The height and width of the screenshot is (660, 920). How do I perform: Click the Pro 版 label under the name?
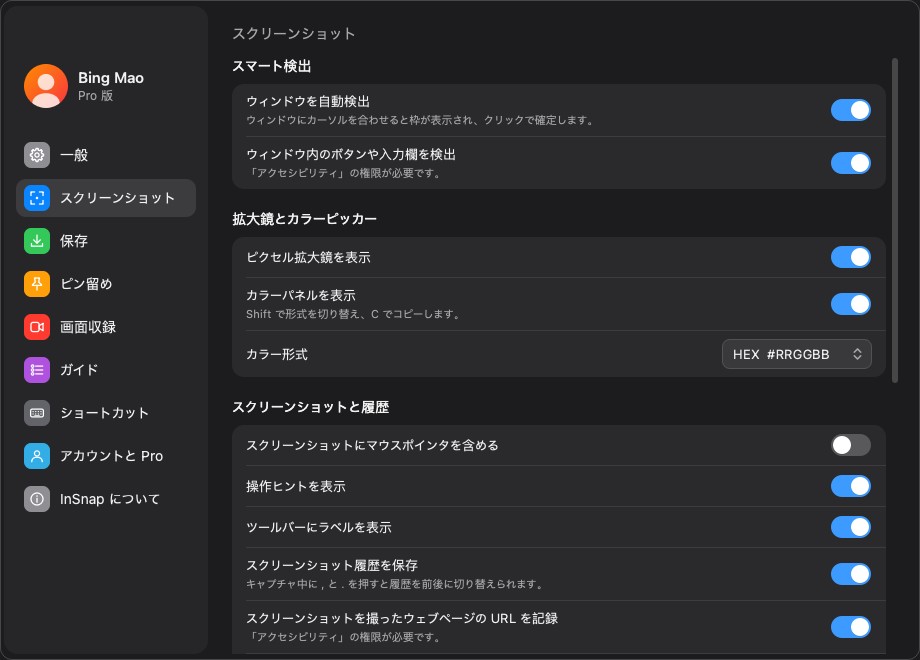click(96, 96)
